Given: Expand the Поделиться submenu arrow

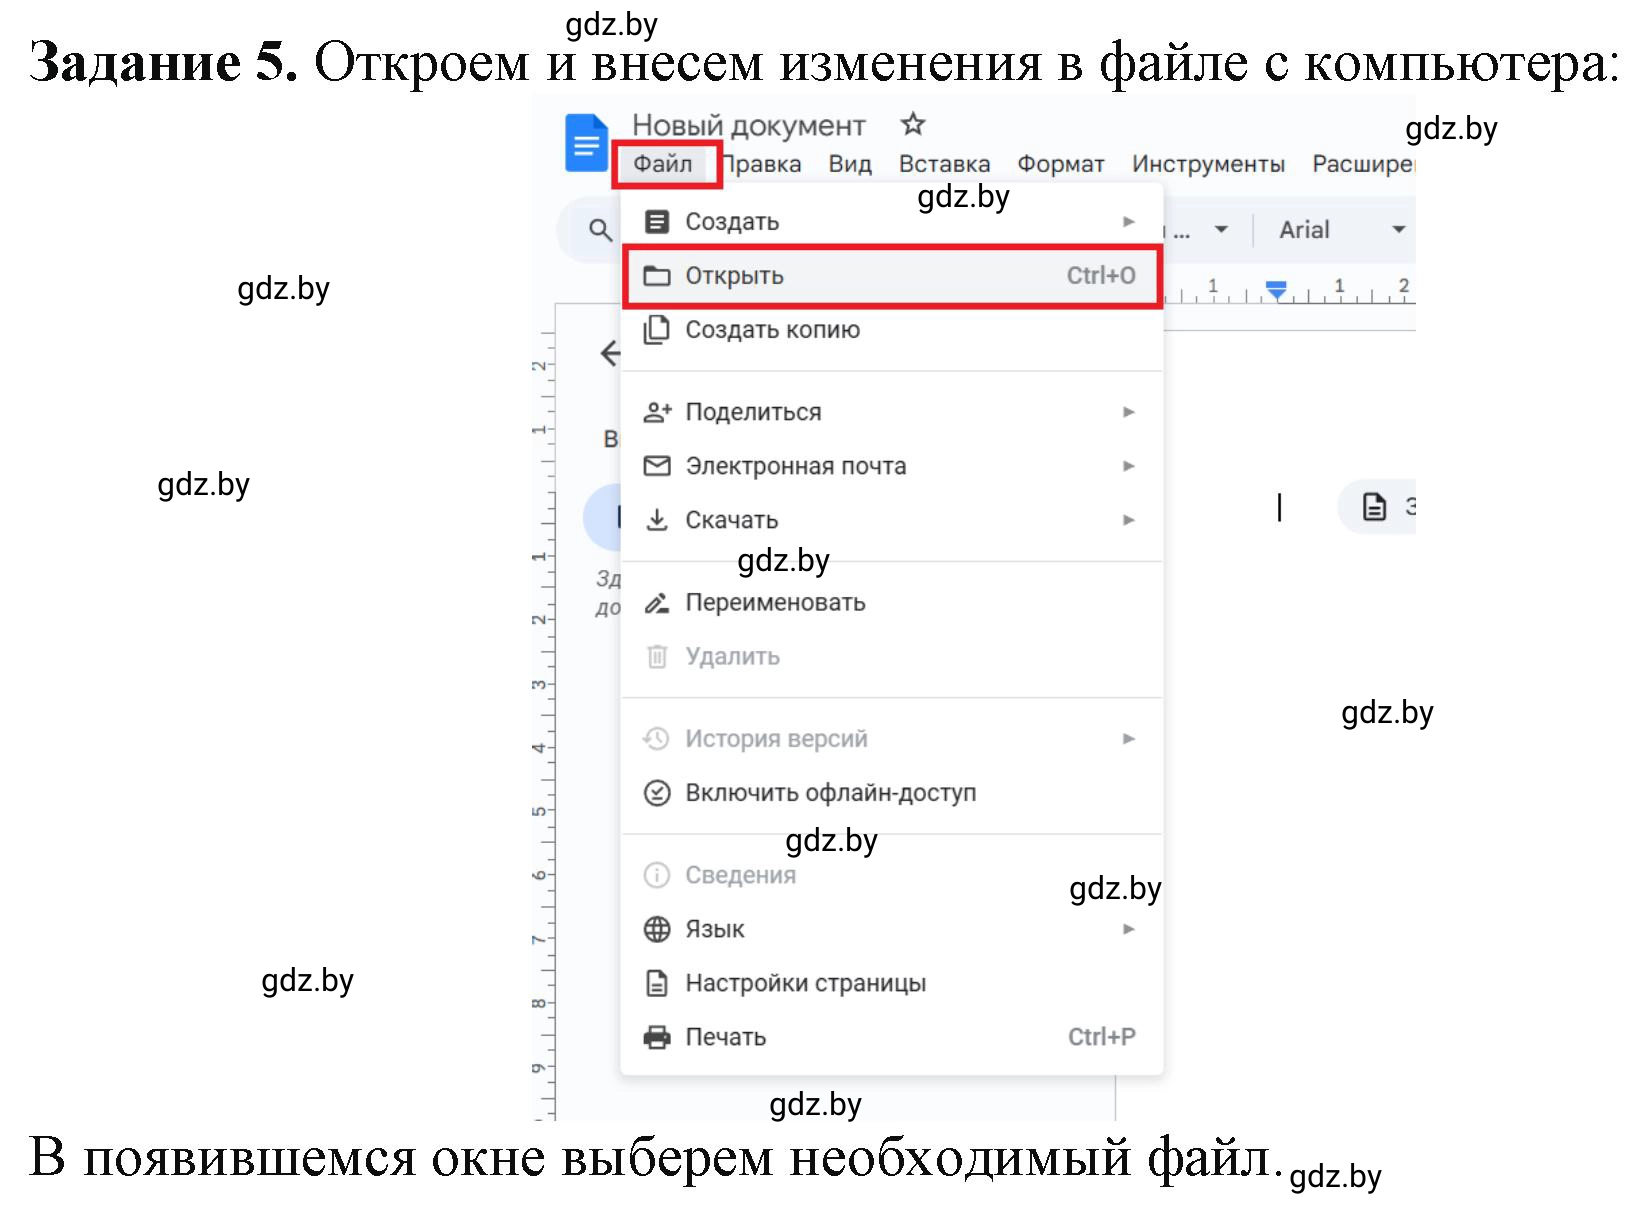Looking at the screenshot, I should point(1128,412).
